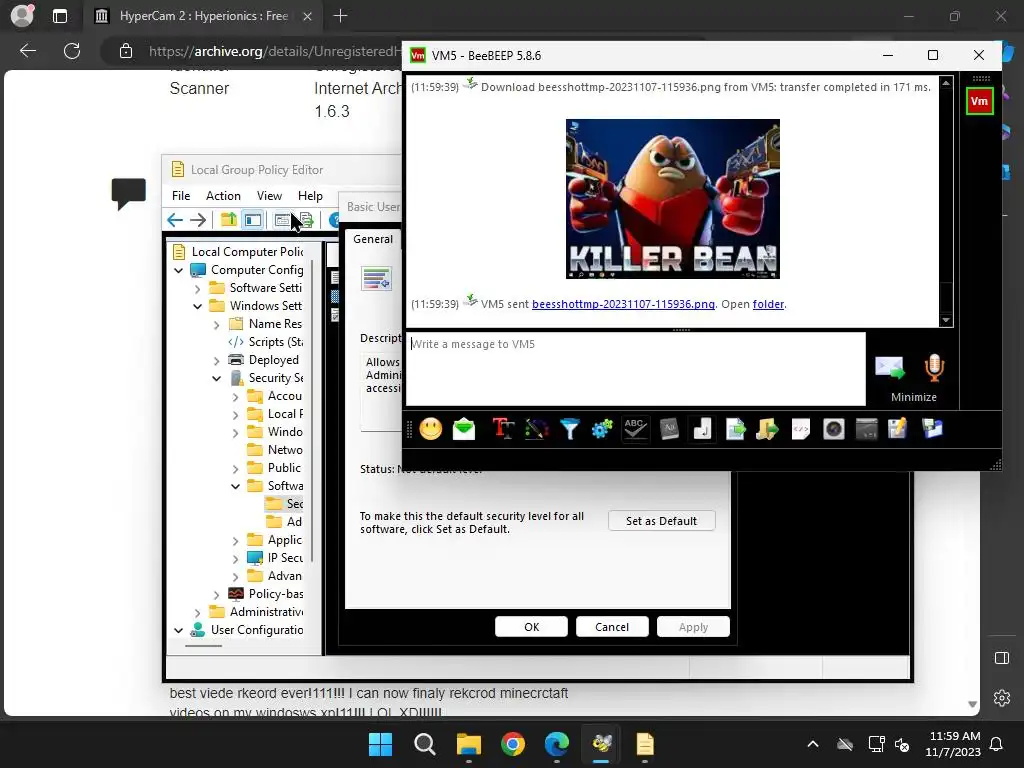This screenshot has width=1024, height=768.
Task: Select the Scripts (Startup/Shutdown) tree item
Action: pos(266,342)
